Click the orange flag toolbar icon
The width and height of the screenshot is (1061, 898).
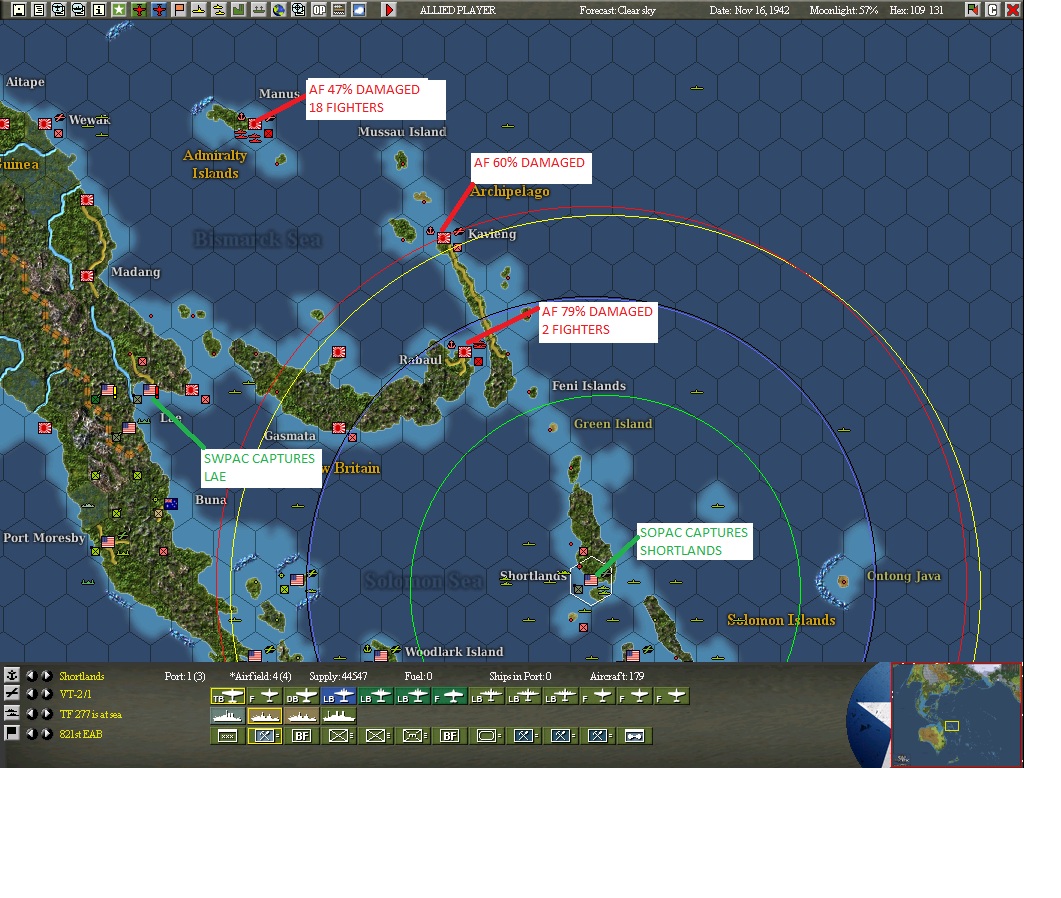tap(179, 9)
